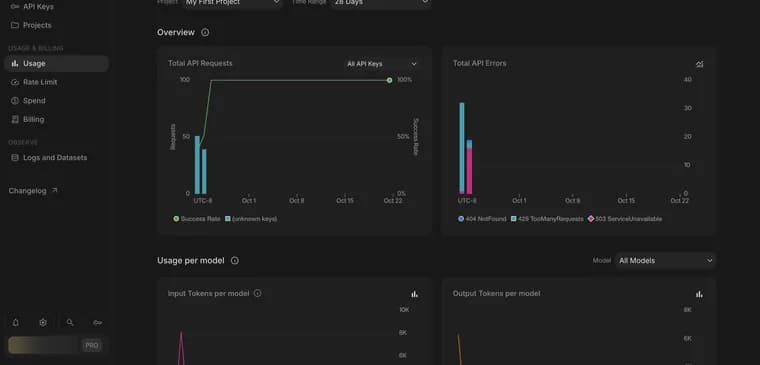
Task: Click the tallest teal bar in Total API Errors
Action: pos(462,148)
